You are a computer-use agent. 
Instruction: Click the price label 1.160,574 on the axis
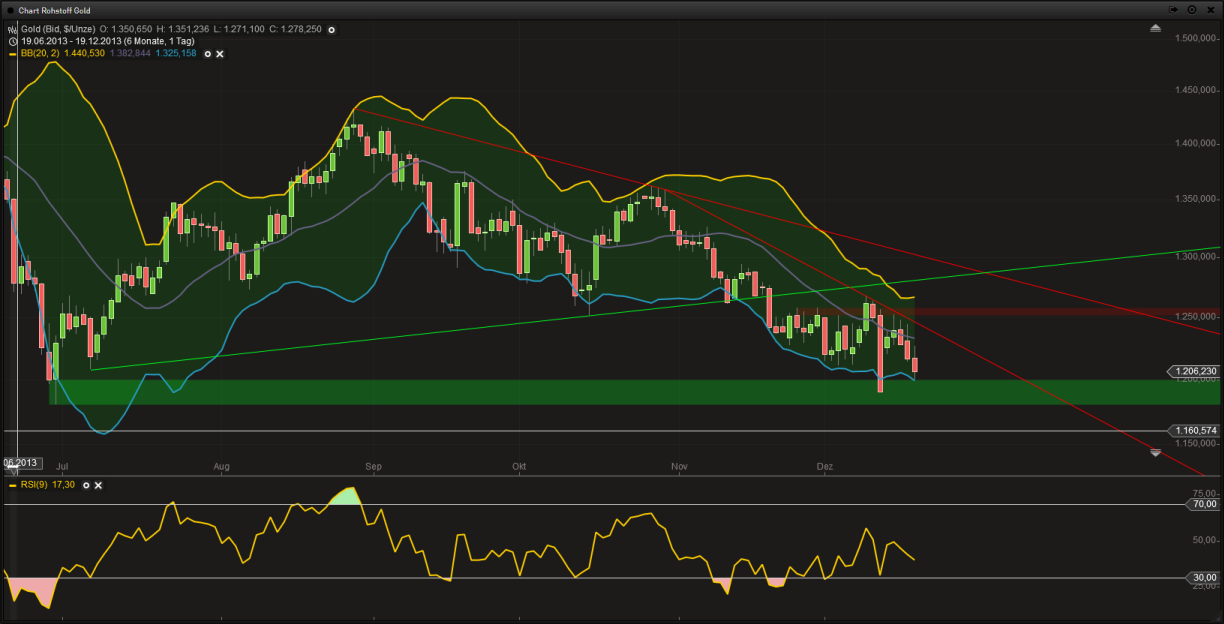[x=1194, y=431]
